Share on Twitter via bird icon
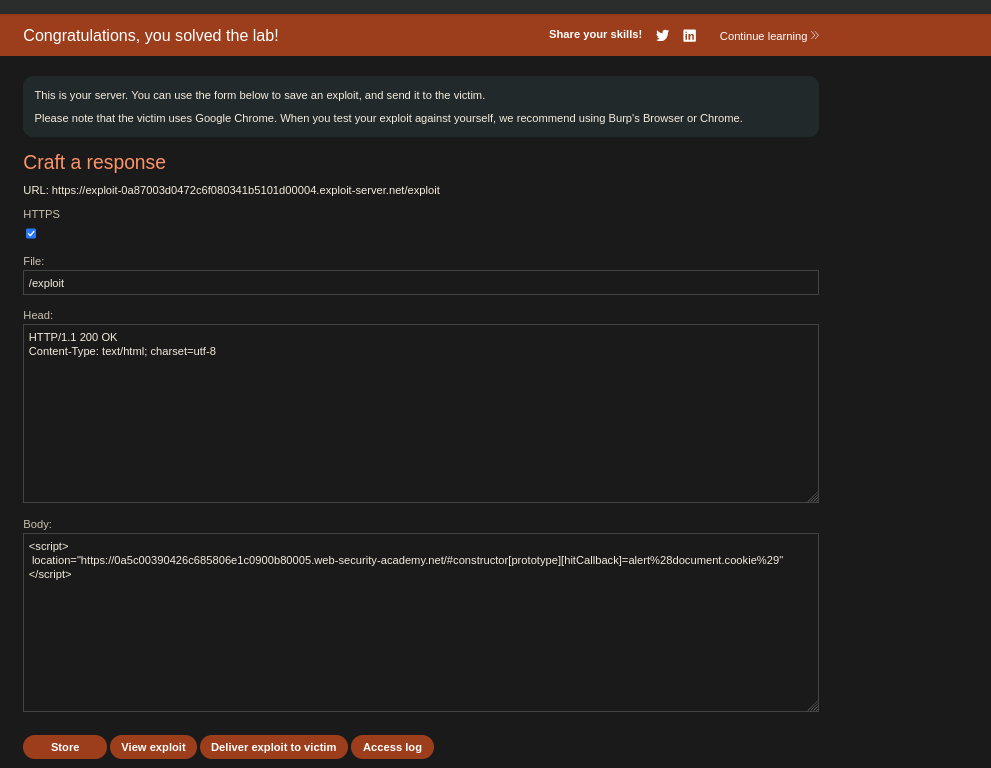991x768 pixels. pos(662,35)
